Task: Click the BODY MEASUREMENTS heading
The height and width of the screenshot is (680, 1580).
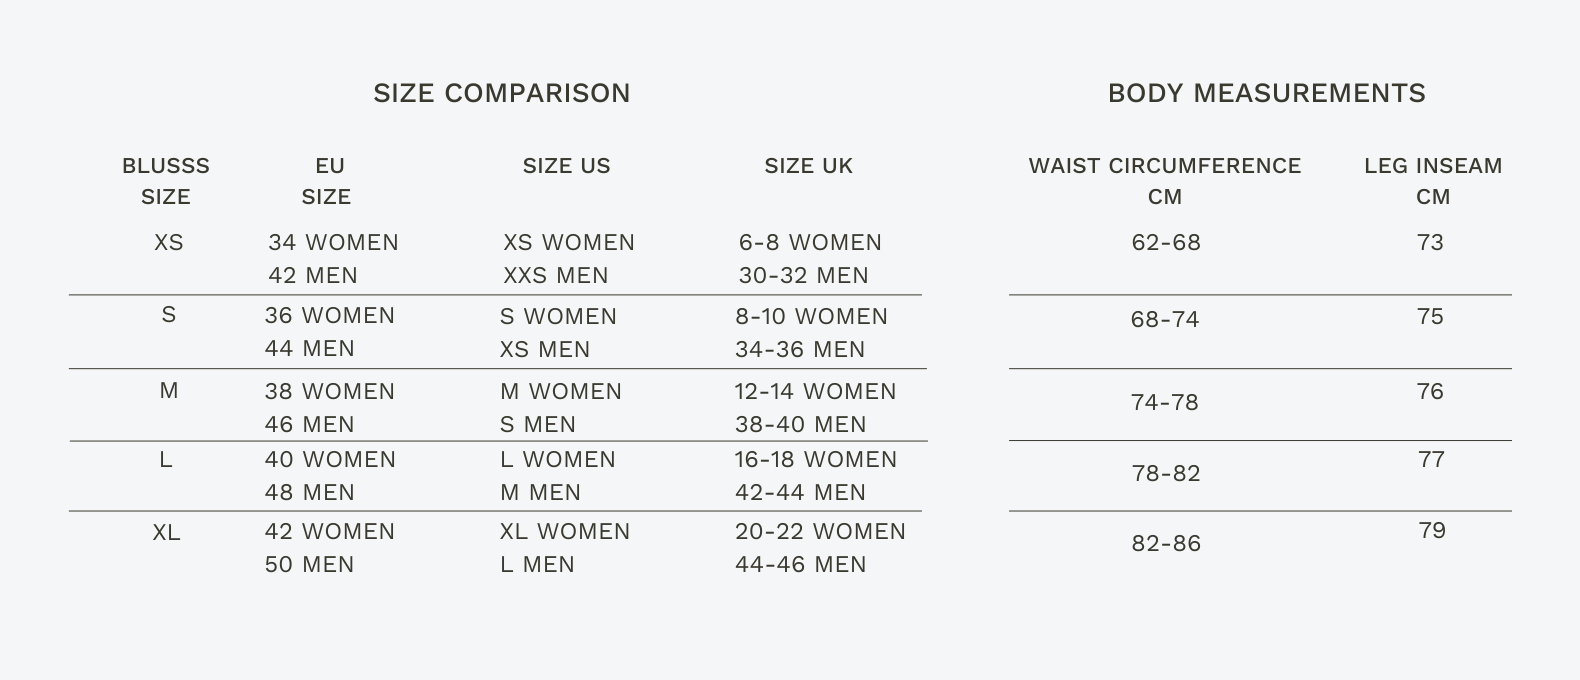Action: click(x=1266, y=93)
